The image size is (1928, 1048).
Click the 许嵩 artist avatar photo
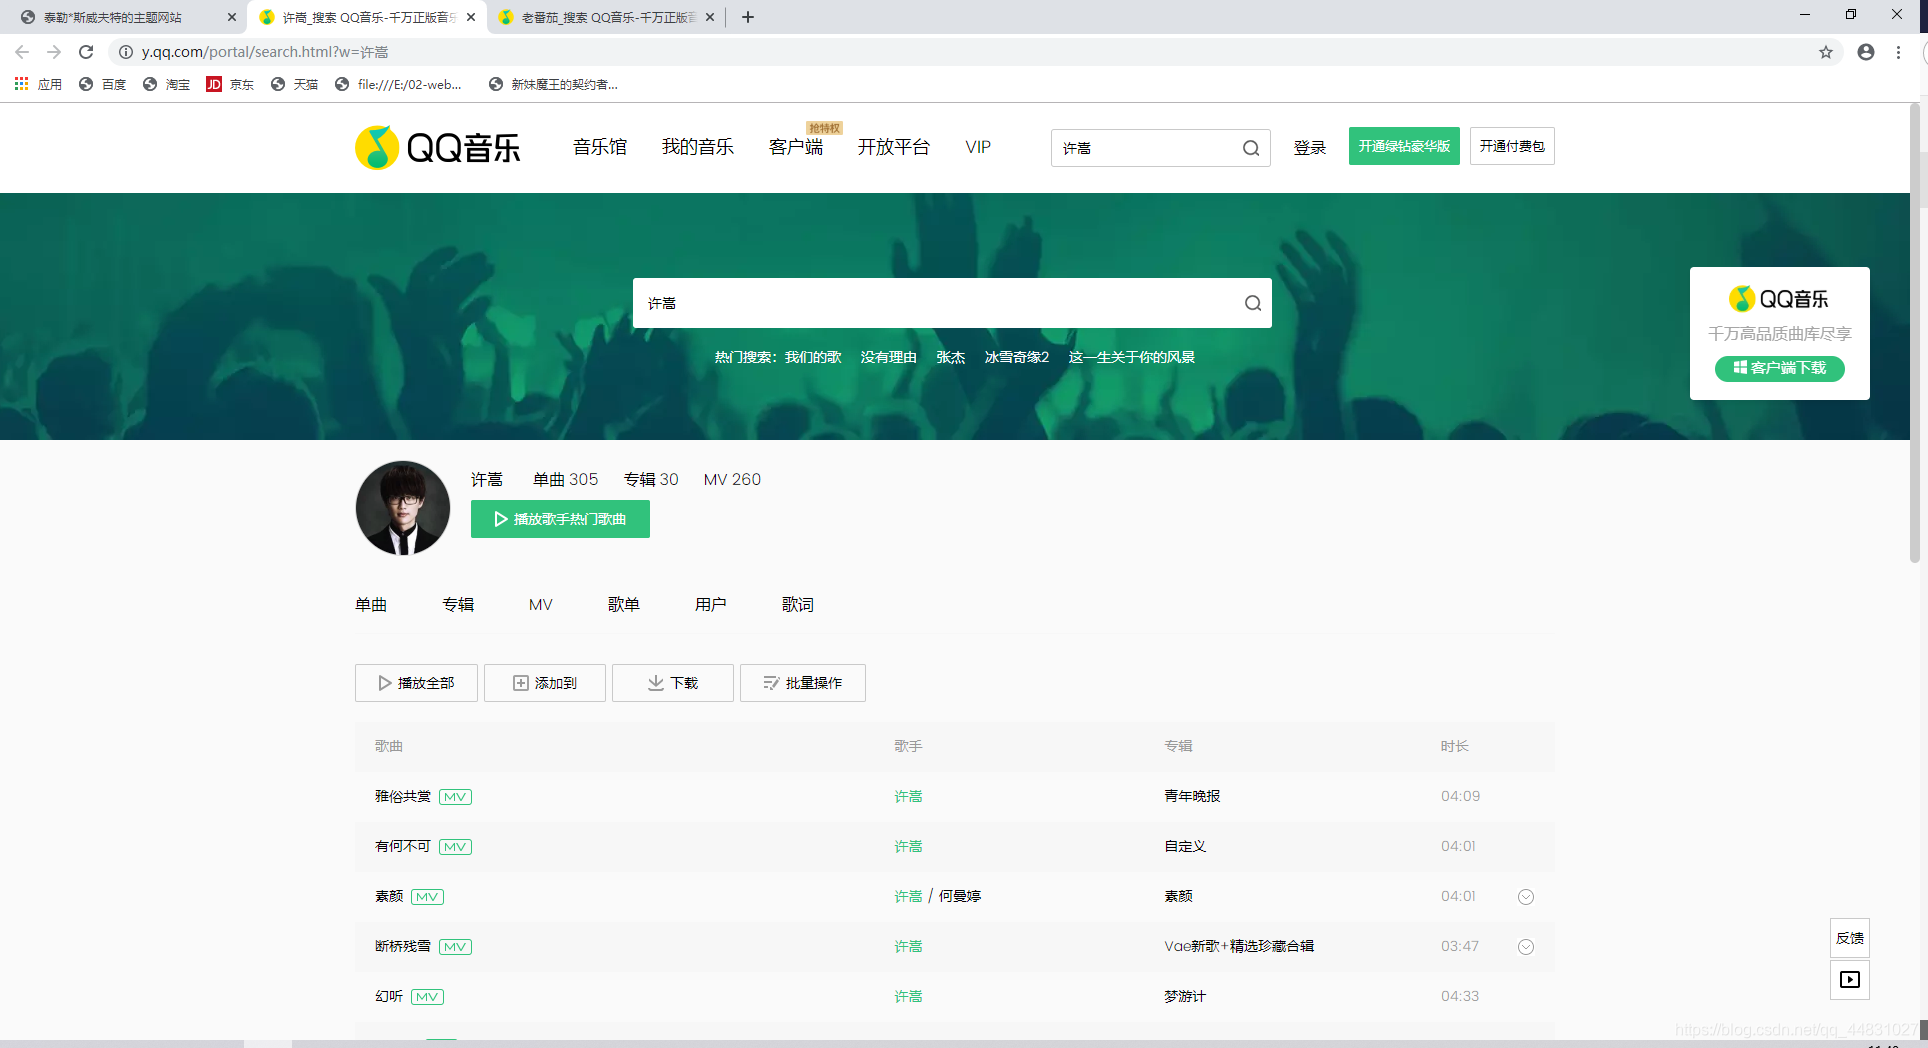[x=403, y=508]
